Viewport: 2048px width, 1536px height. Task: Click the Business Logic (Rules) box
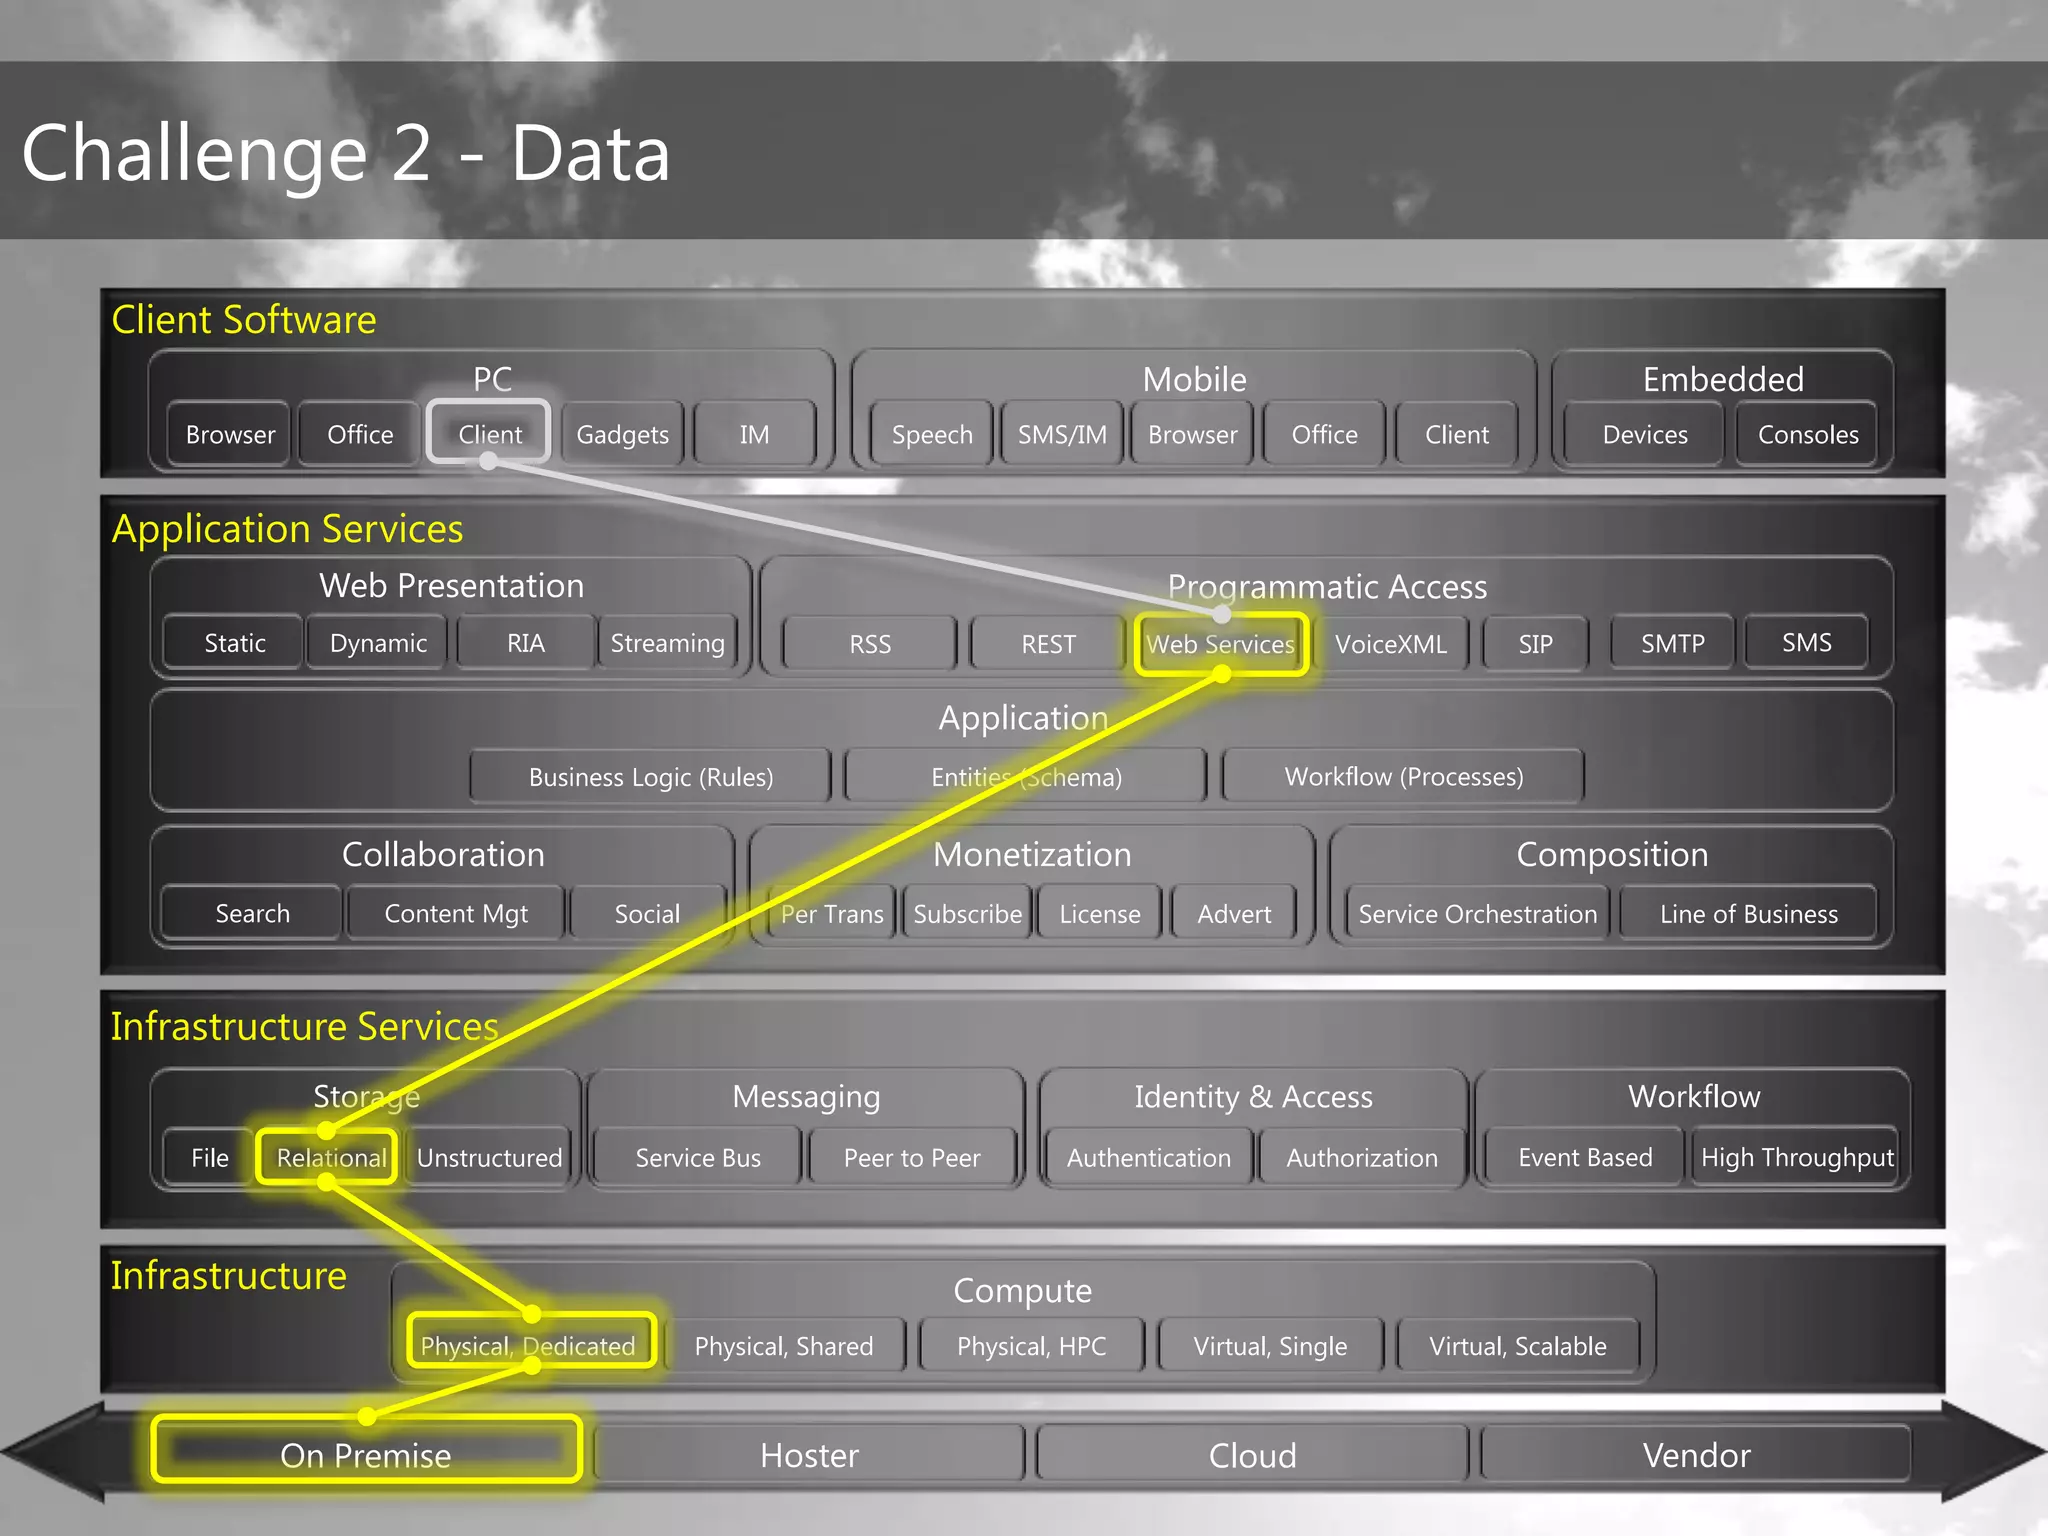650,777
